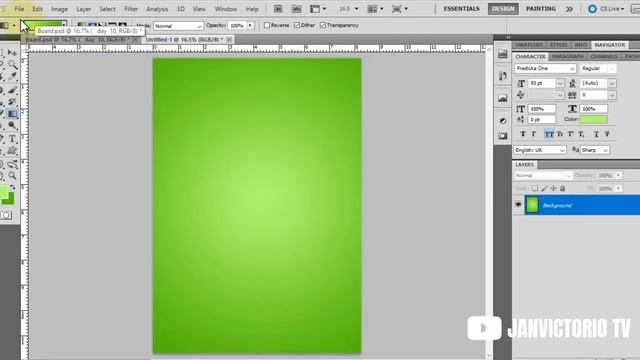Open the Layer menu
640x360 pixels.
[84, 9]
